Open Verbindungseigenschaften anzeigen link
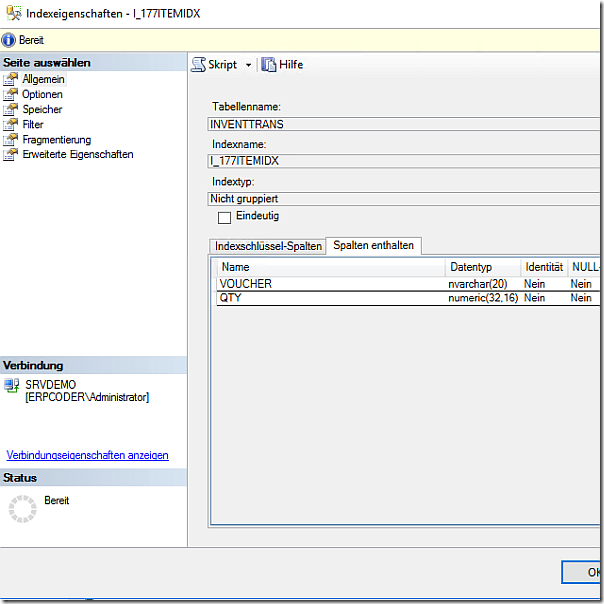 click(x=87, y=455)
